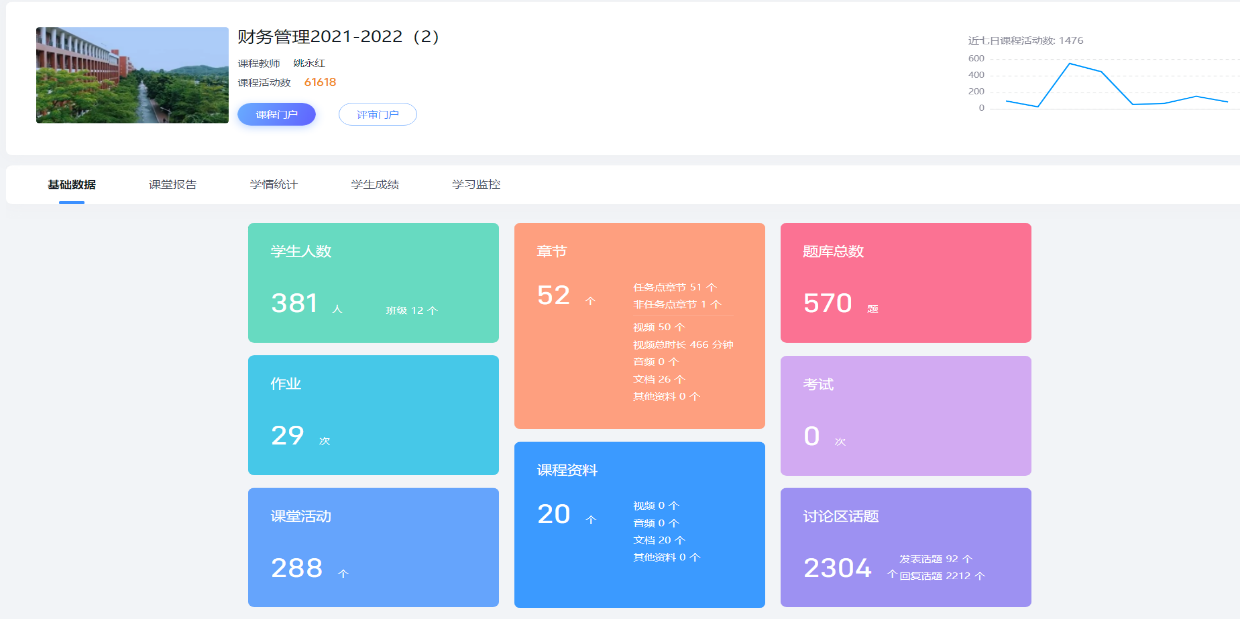Click the 课程门户 button
The image size is (1240, 619).
(x=276, y=115)
